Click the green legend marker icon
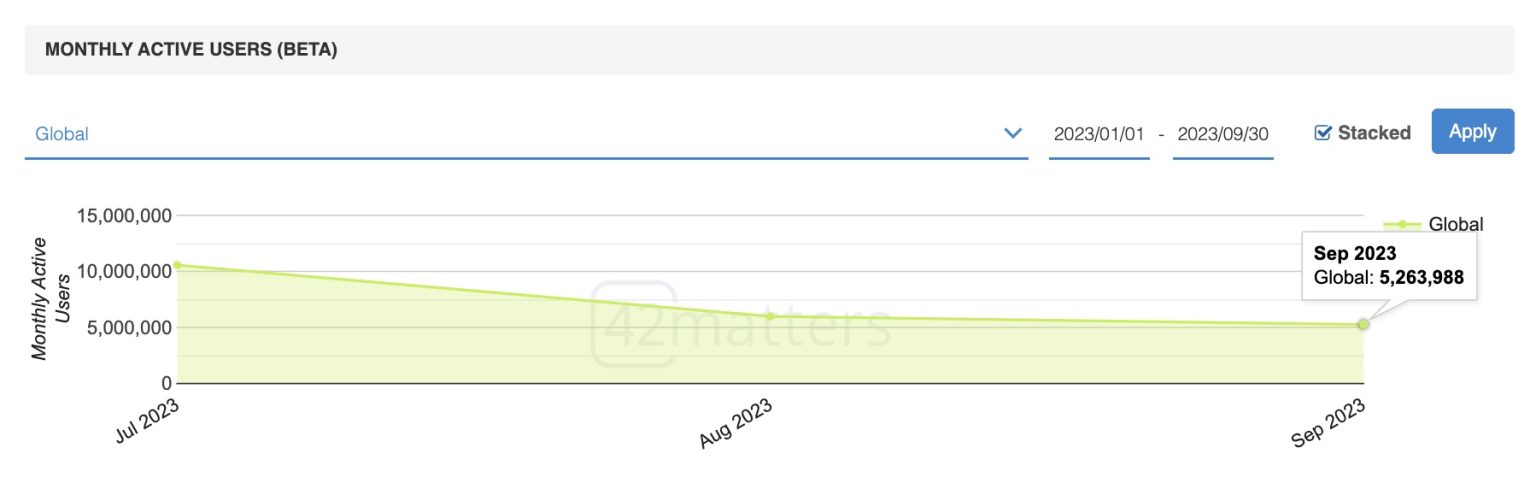Viewport: 1536px width, 489px height. click(1402, 225)
